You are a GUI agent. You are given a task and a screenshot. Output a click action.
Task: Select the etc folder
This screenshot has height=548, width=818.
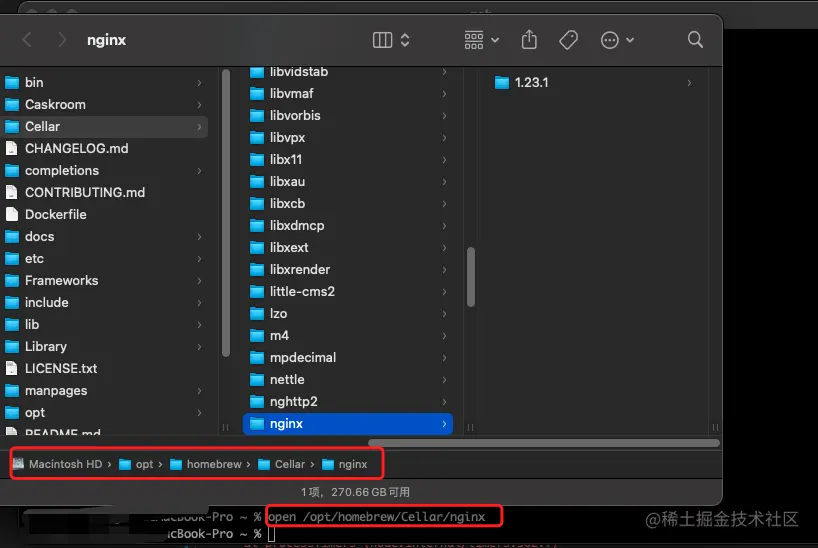coord(104,258)
